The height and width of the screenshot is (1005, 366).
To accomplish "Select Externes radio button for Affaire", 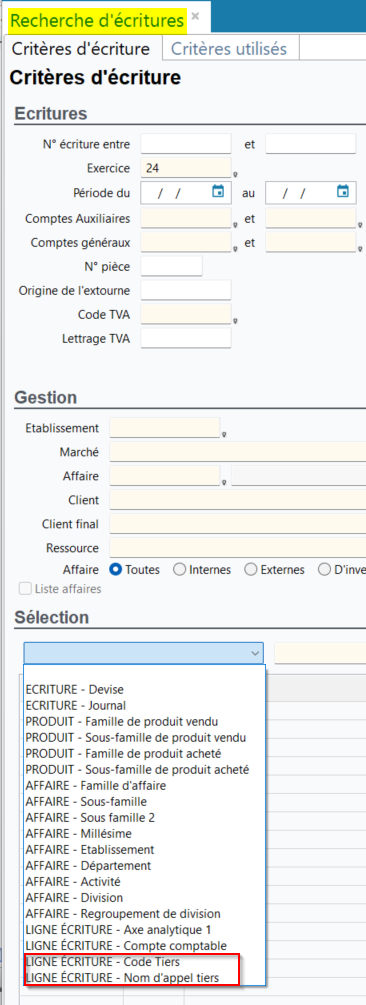I will pyautogui.click(x=251, y=569).
